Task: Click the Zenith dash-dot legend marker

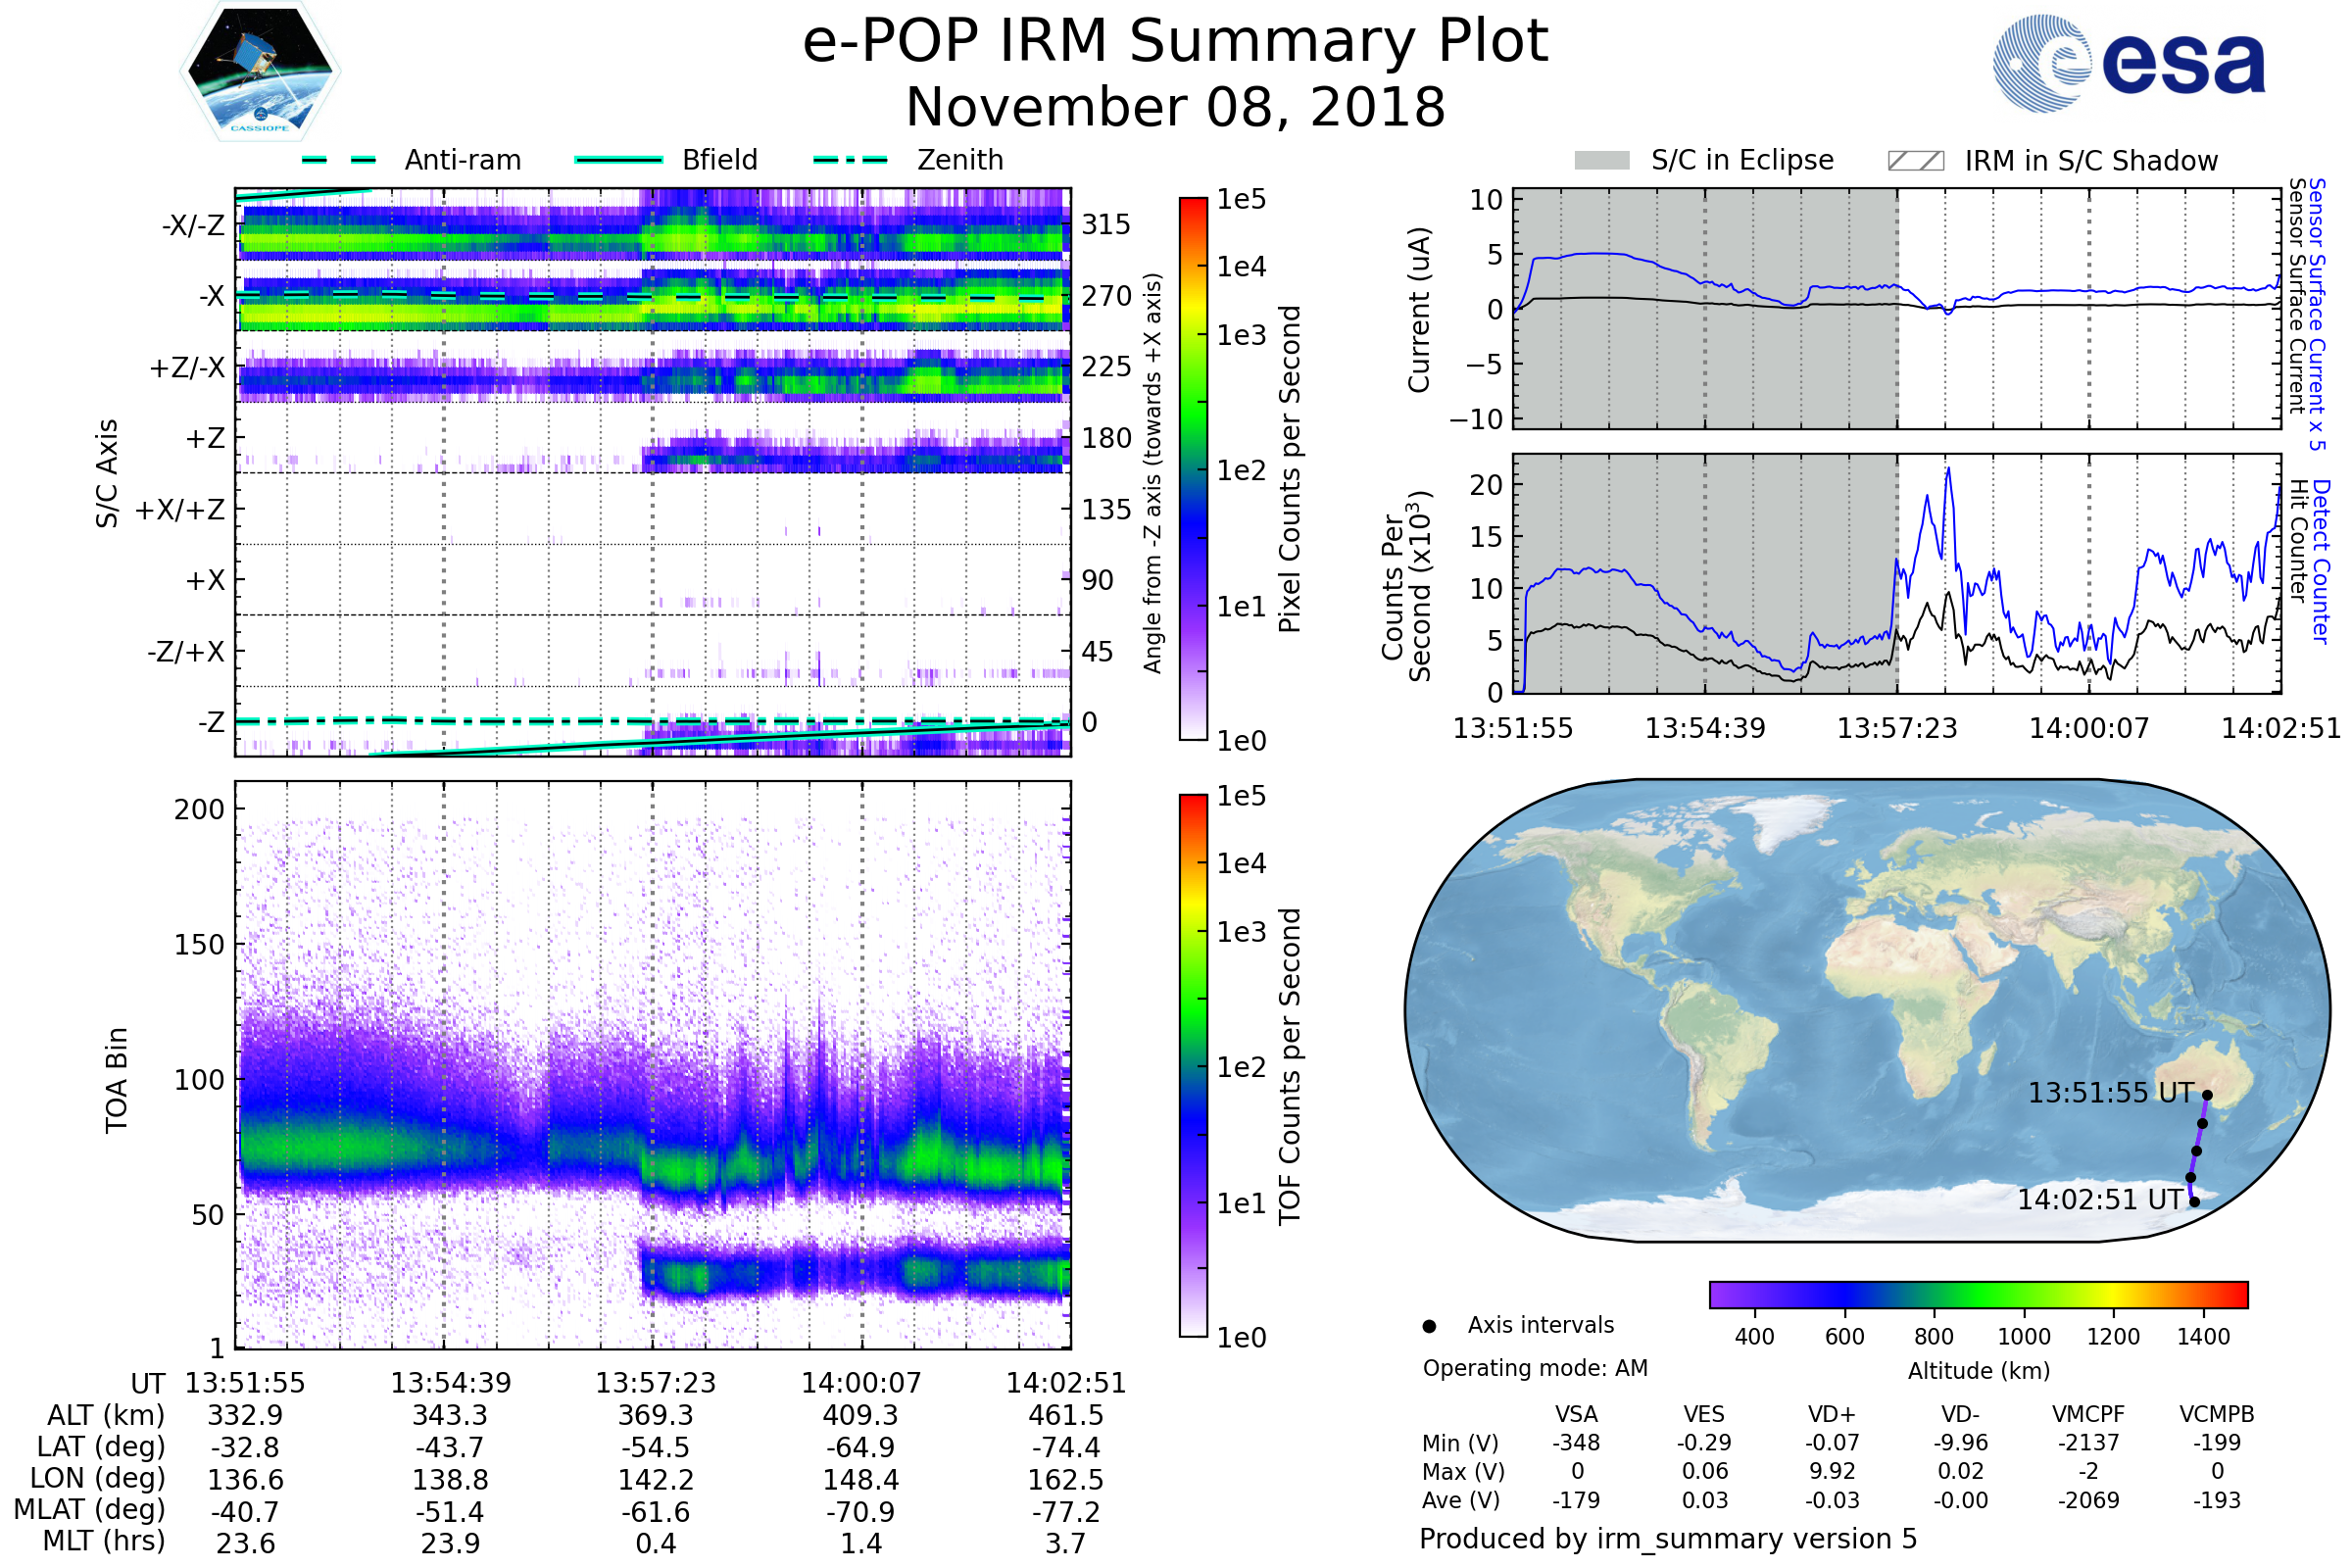Action: 850,160
